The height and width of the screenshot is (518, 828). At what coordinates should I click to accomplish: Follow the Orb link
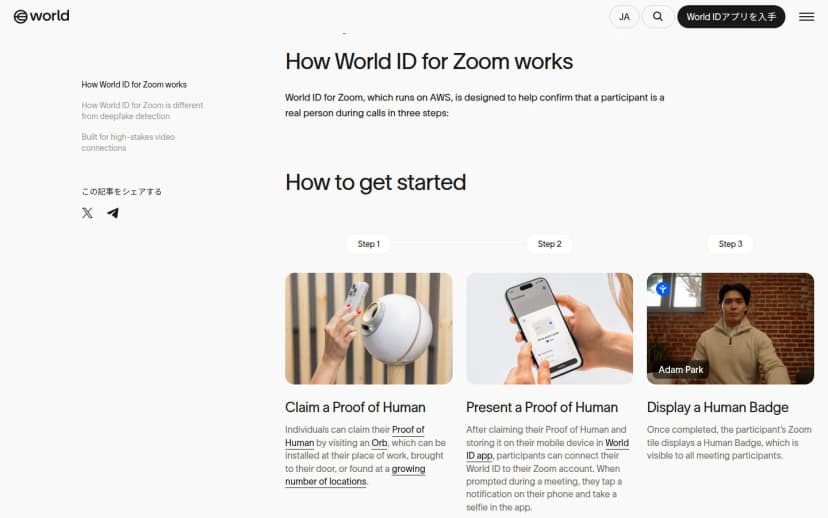coord(379,442)
